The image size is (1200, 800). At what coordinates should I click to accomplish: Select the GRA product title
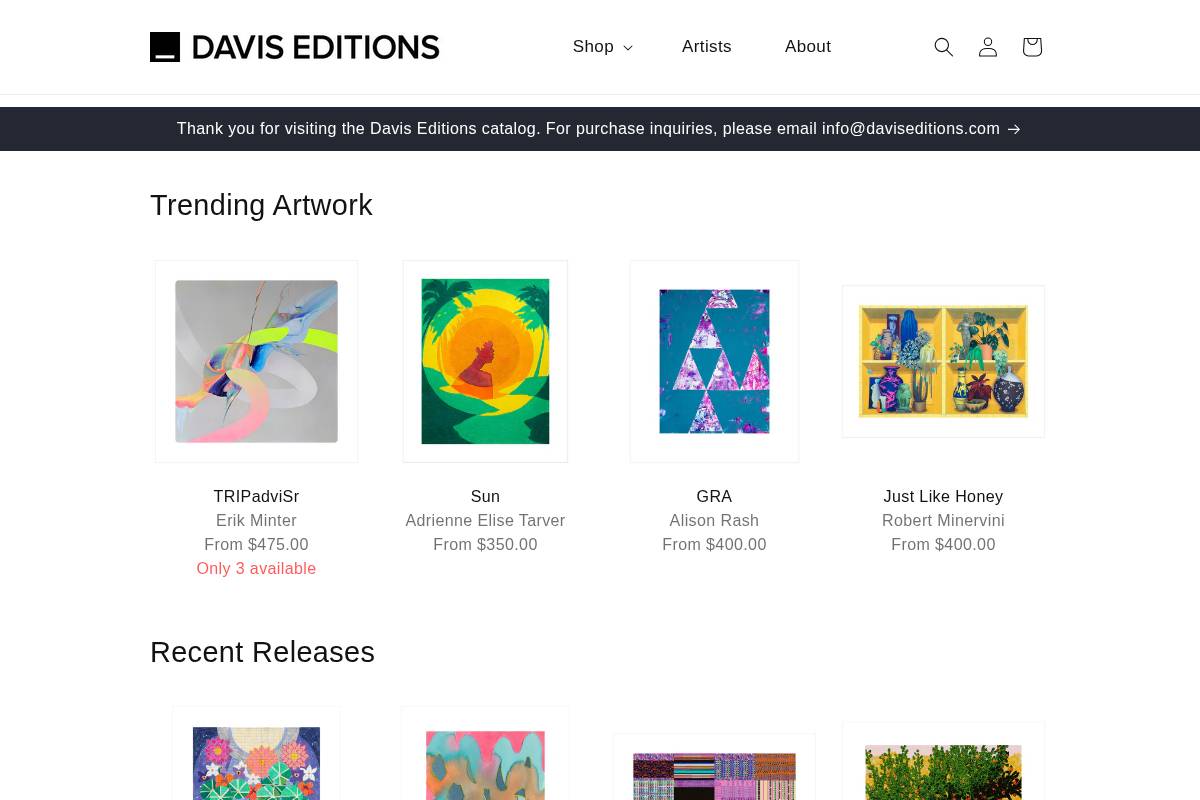(x=714, y=496)
